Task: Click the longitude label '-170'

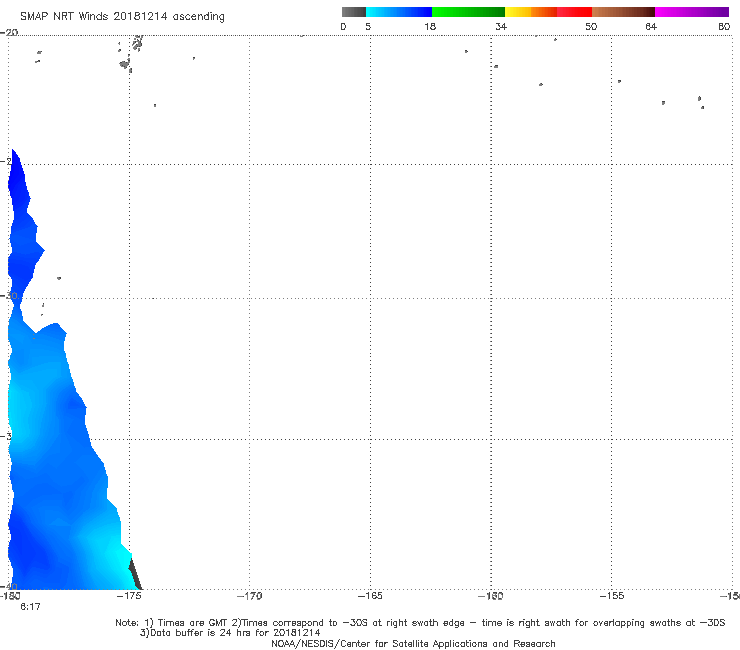Action: [x=249, y=596]
